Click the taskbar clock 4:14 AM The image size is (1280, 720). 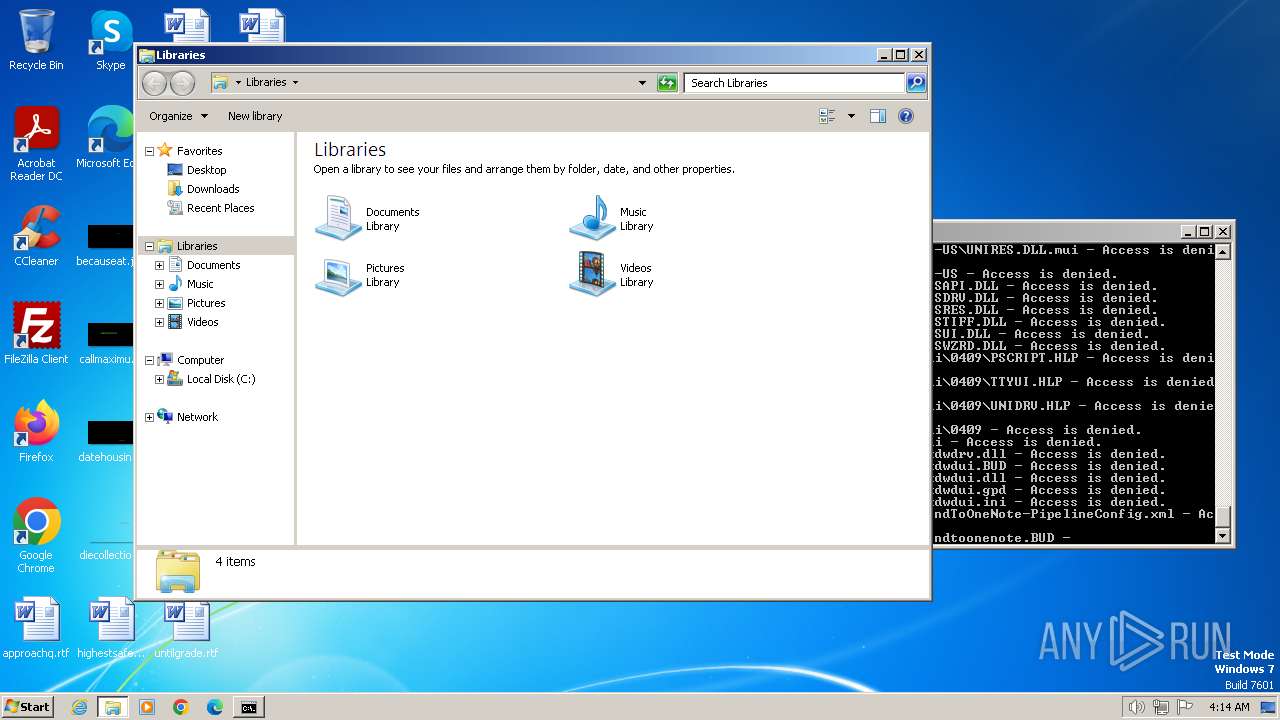tap(1229, 707)
